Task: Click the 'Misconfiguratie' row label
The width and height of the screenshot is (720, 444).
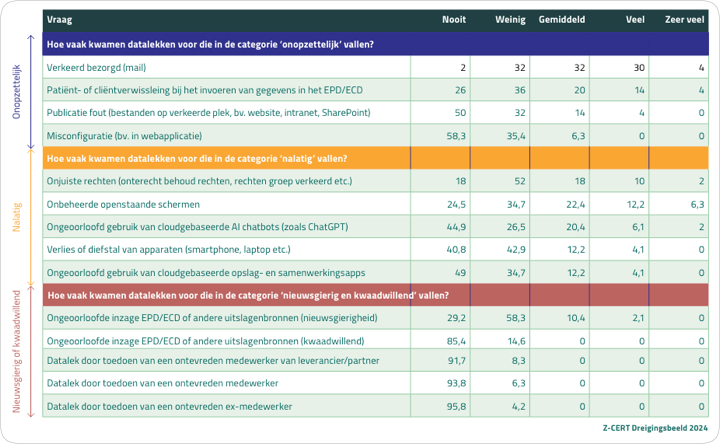Action: coord(124,135)
